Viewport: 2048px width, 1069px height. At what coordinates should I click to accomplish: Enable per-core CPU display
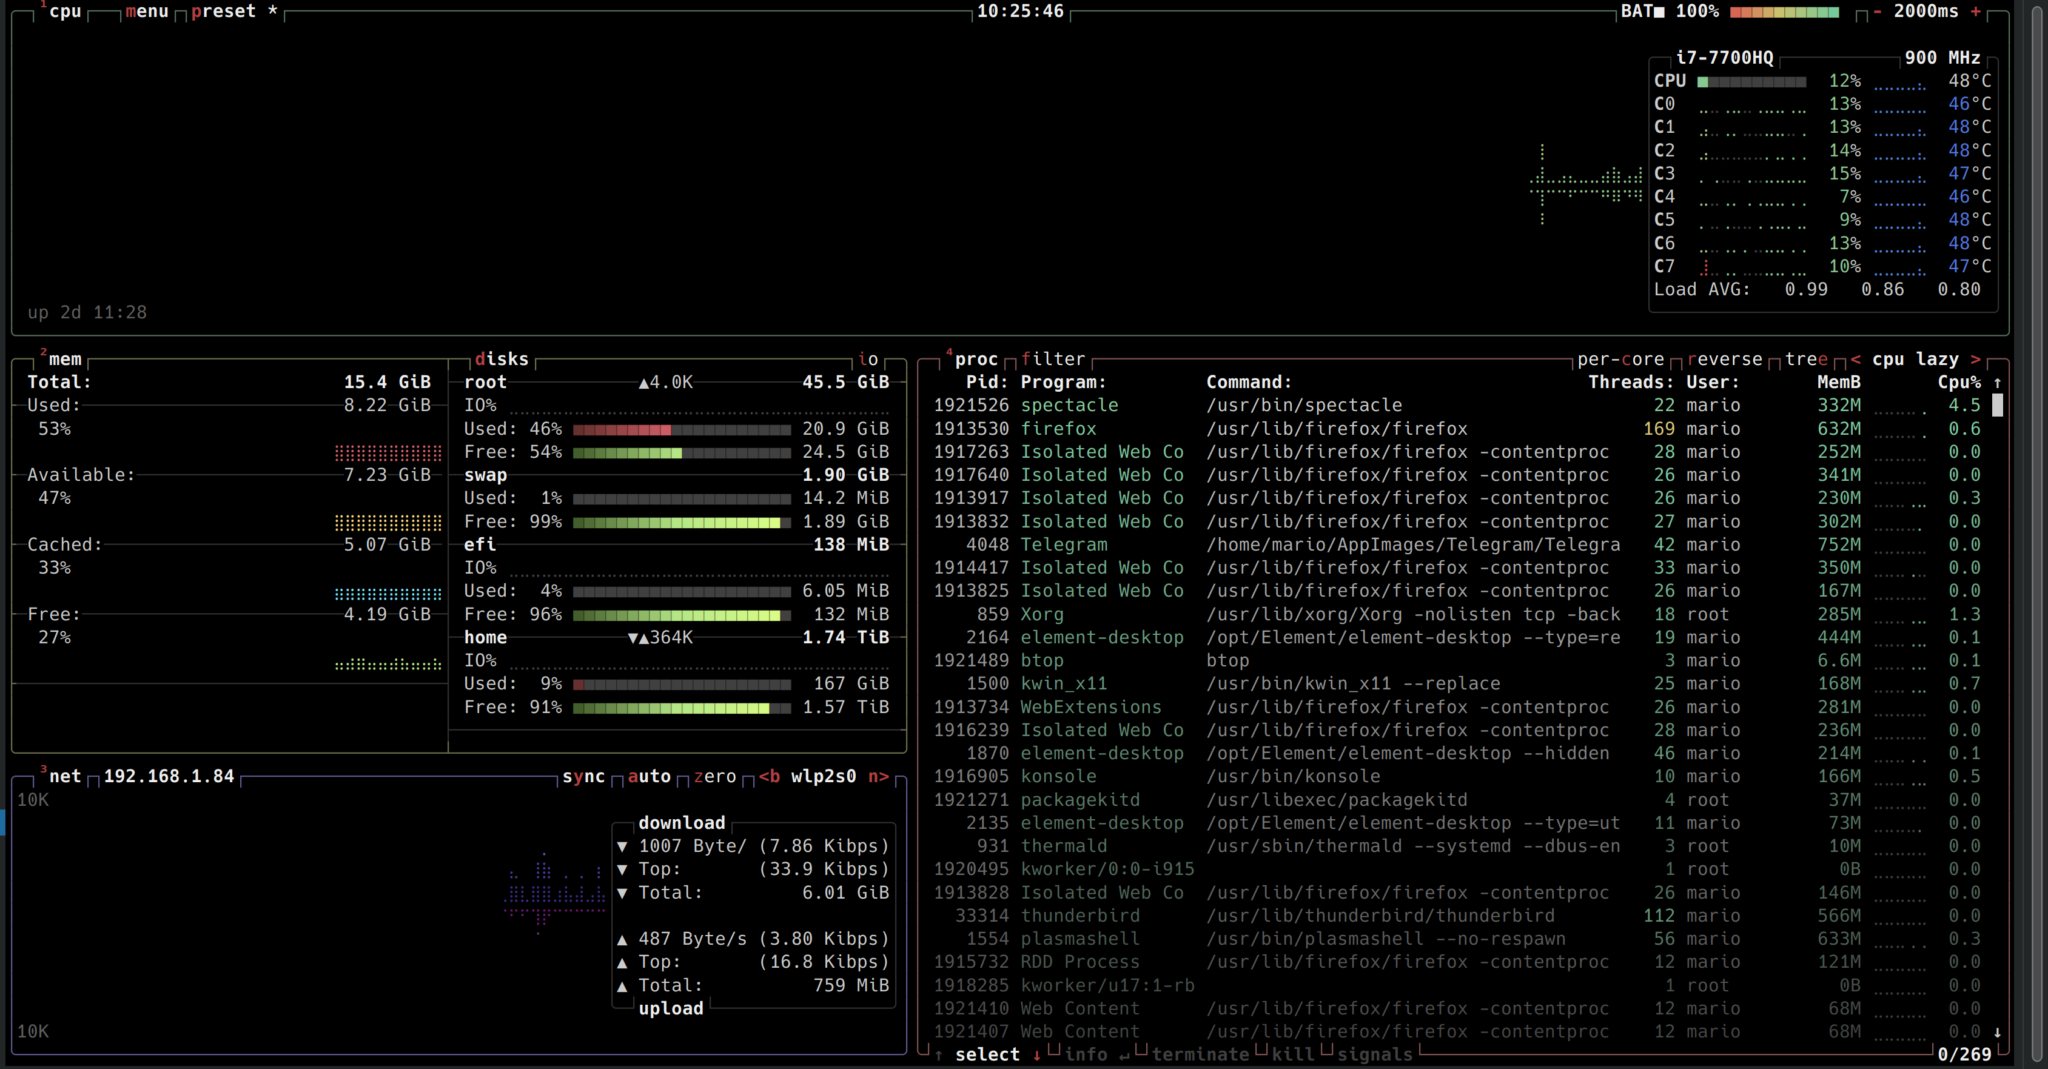coord(1619,358)
